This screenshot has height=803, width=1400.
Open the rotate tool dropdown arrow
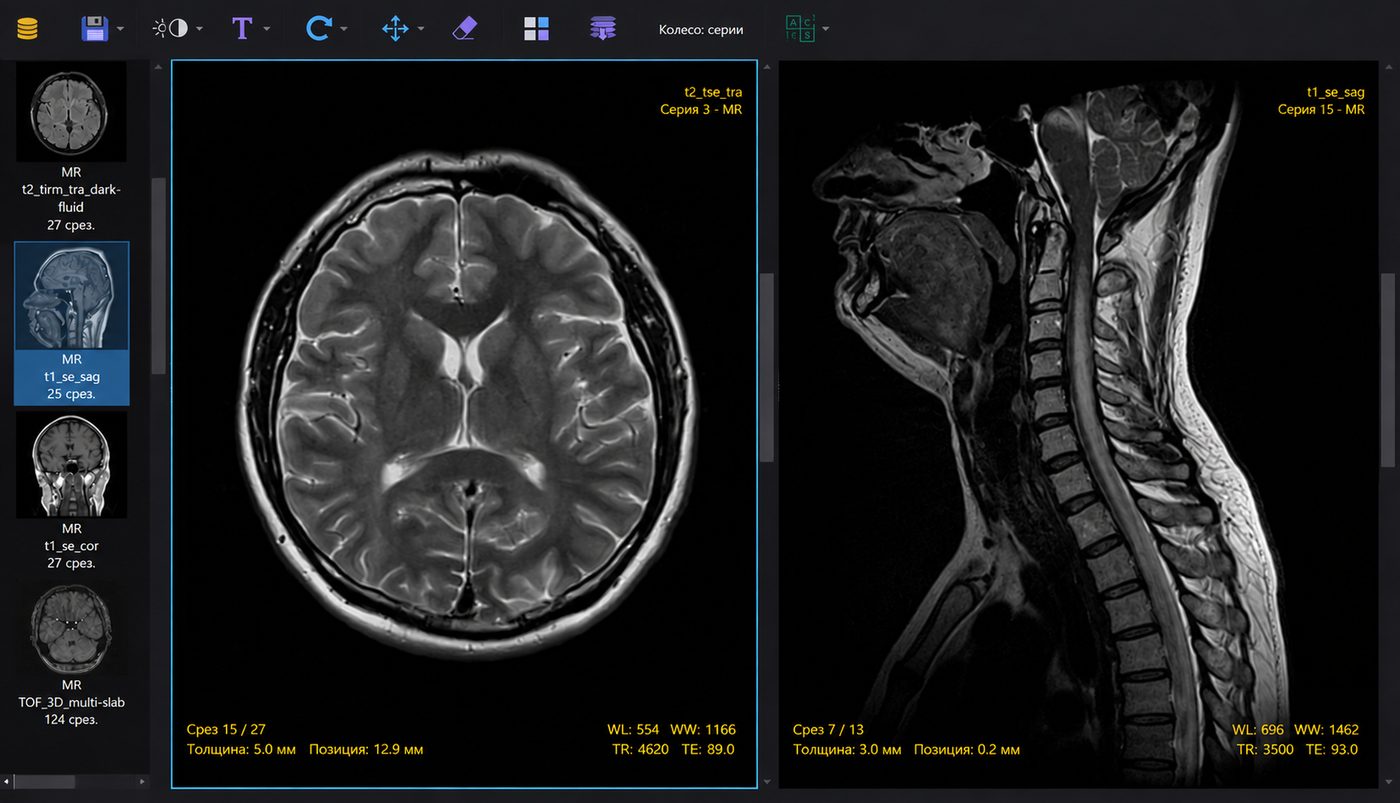coord(343,29)
